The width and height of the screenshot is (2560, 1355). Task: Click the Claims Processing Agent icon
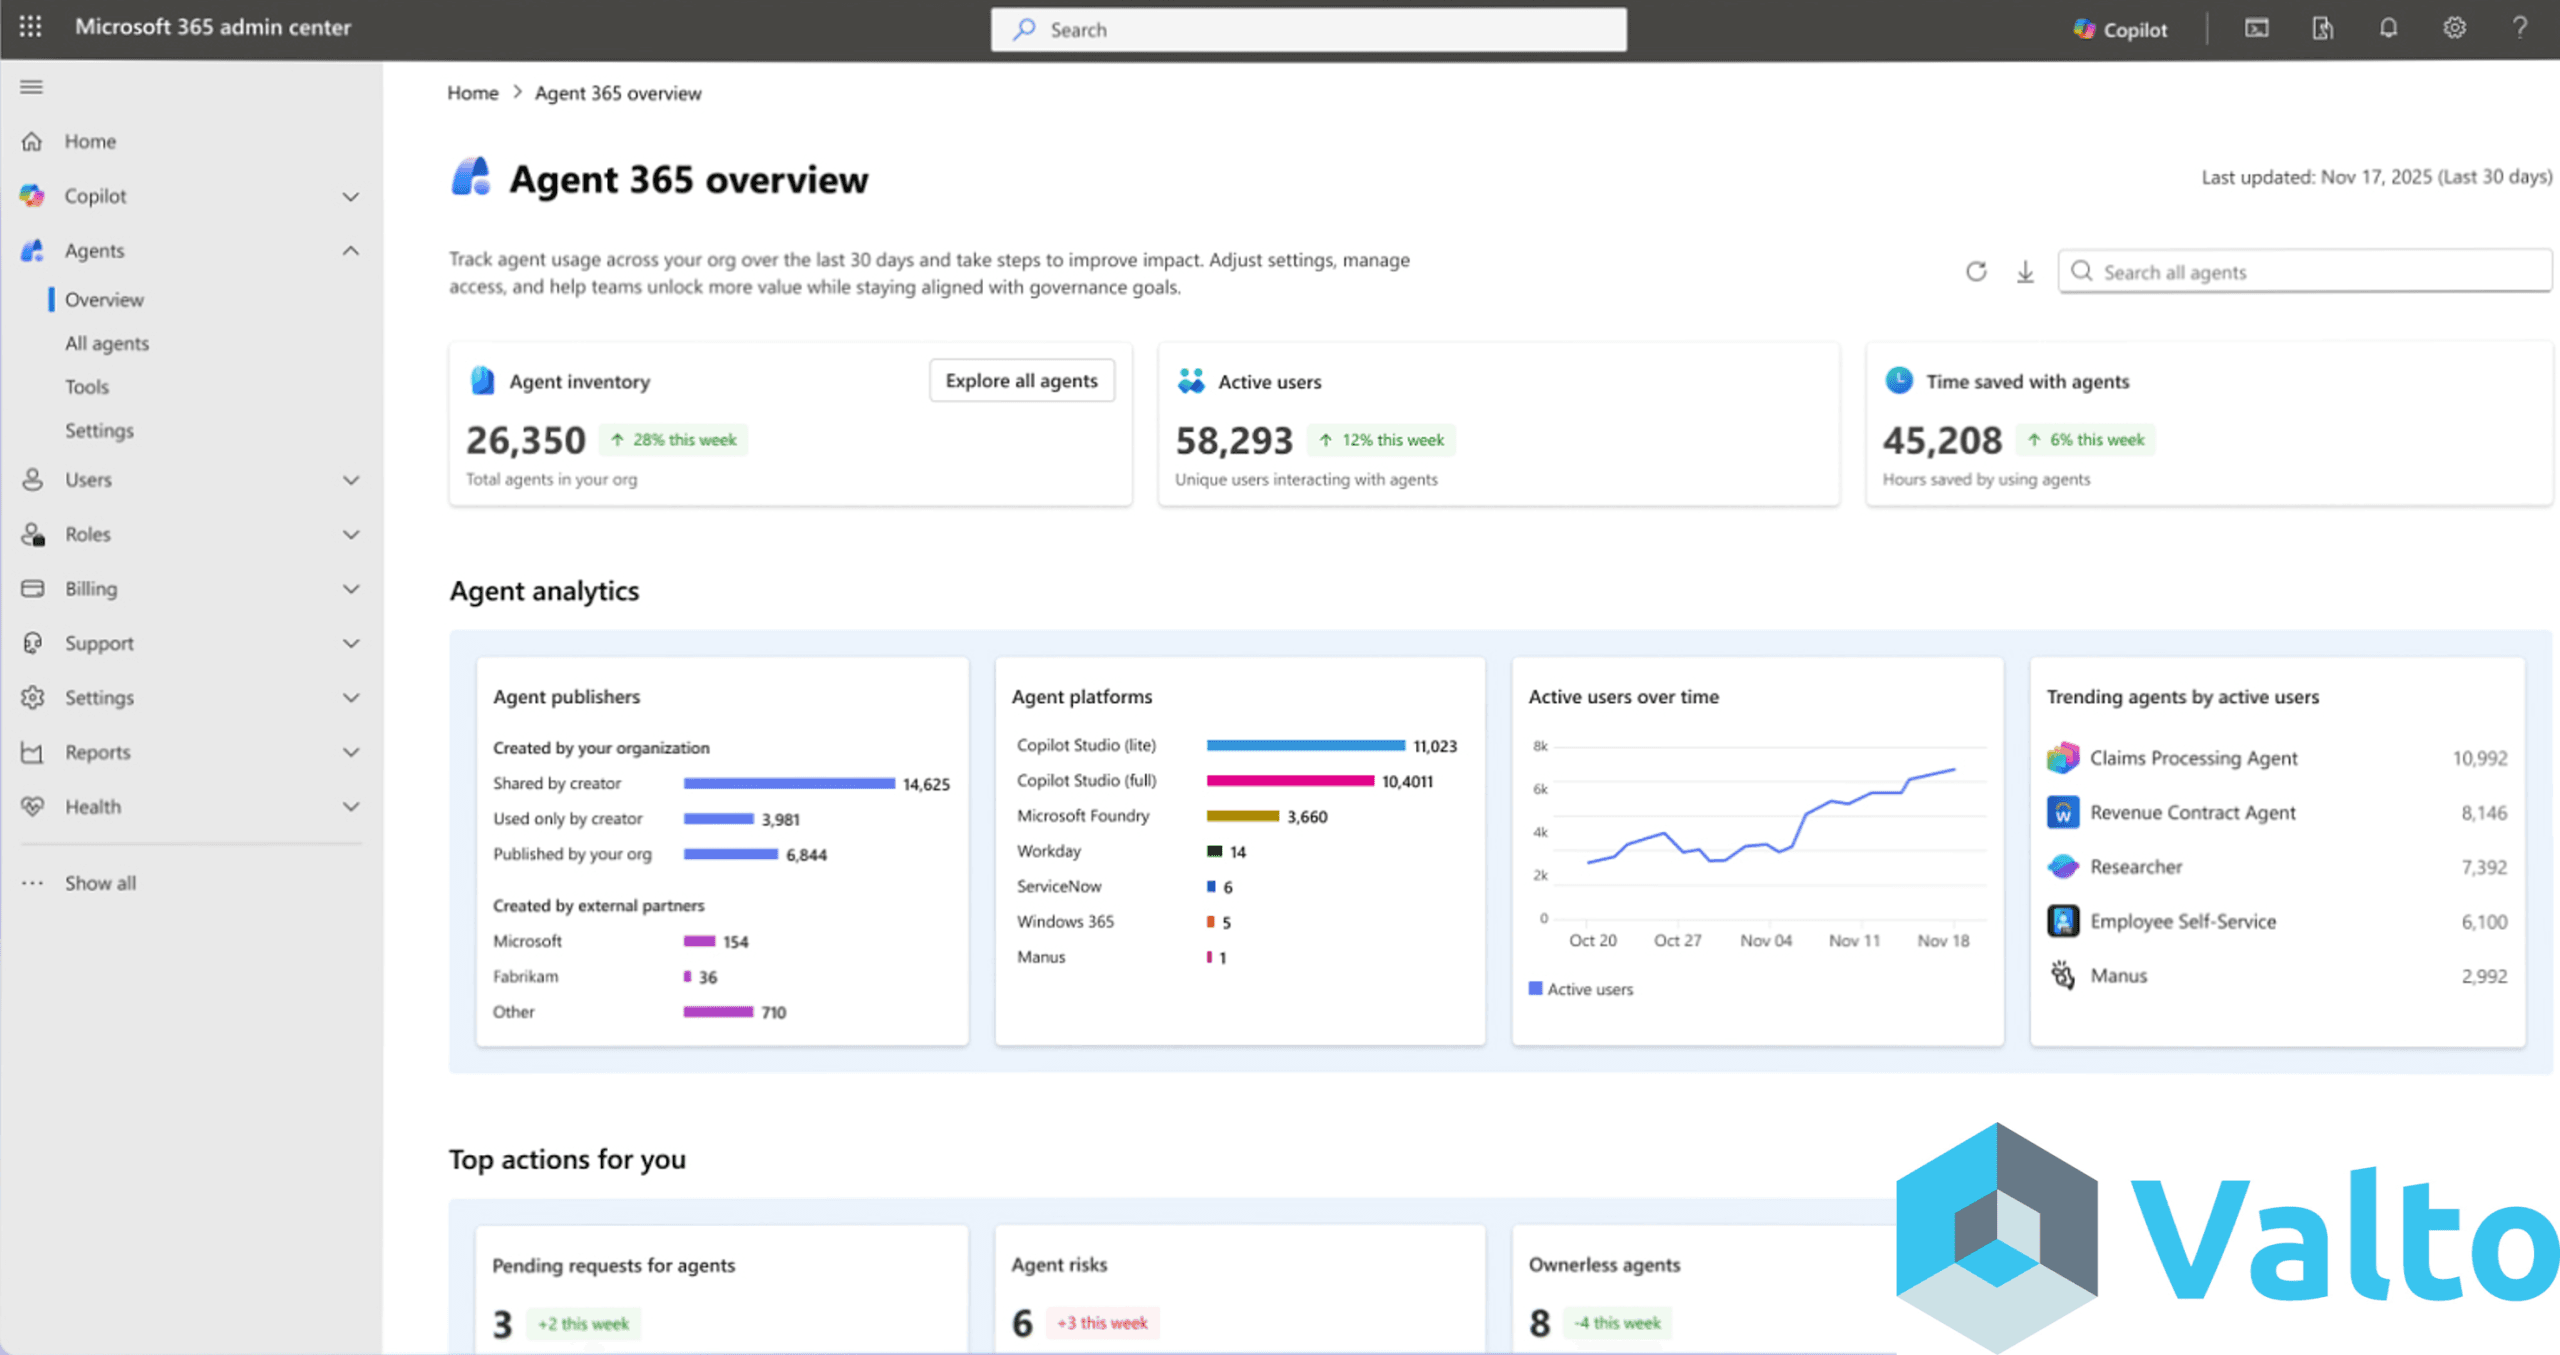click(x=2062, y=758)
